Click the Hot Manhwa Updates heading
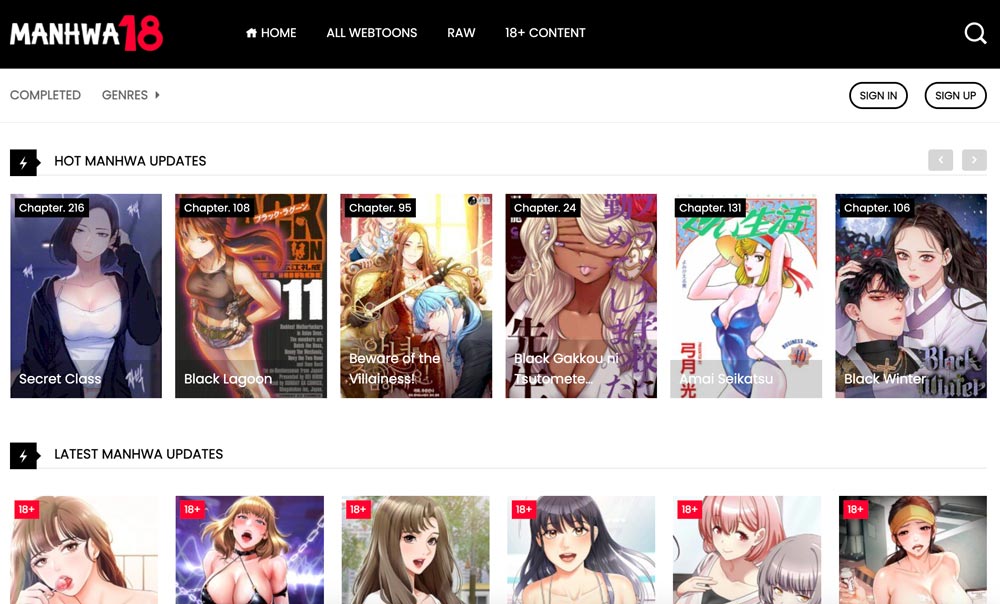Screen dimensions: 1000x604 point(130,161)
